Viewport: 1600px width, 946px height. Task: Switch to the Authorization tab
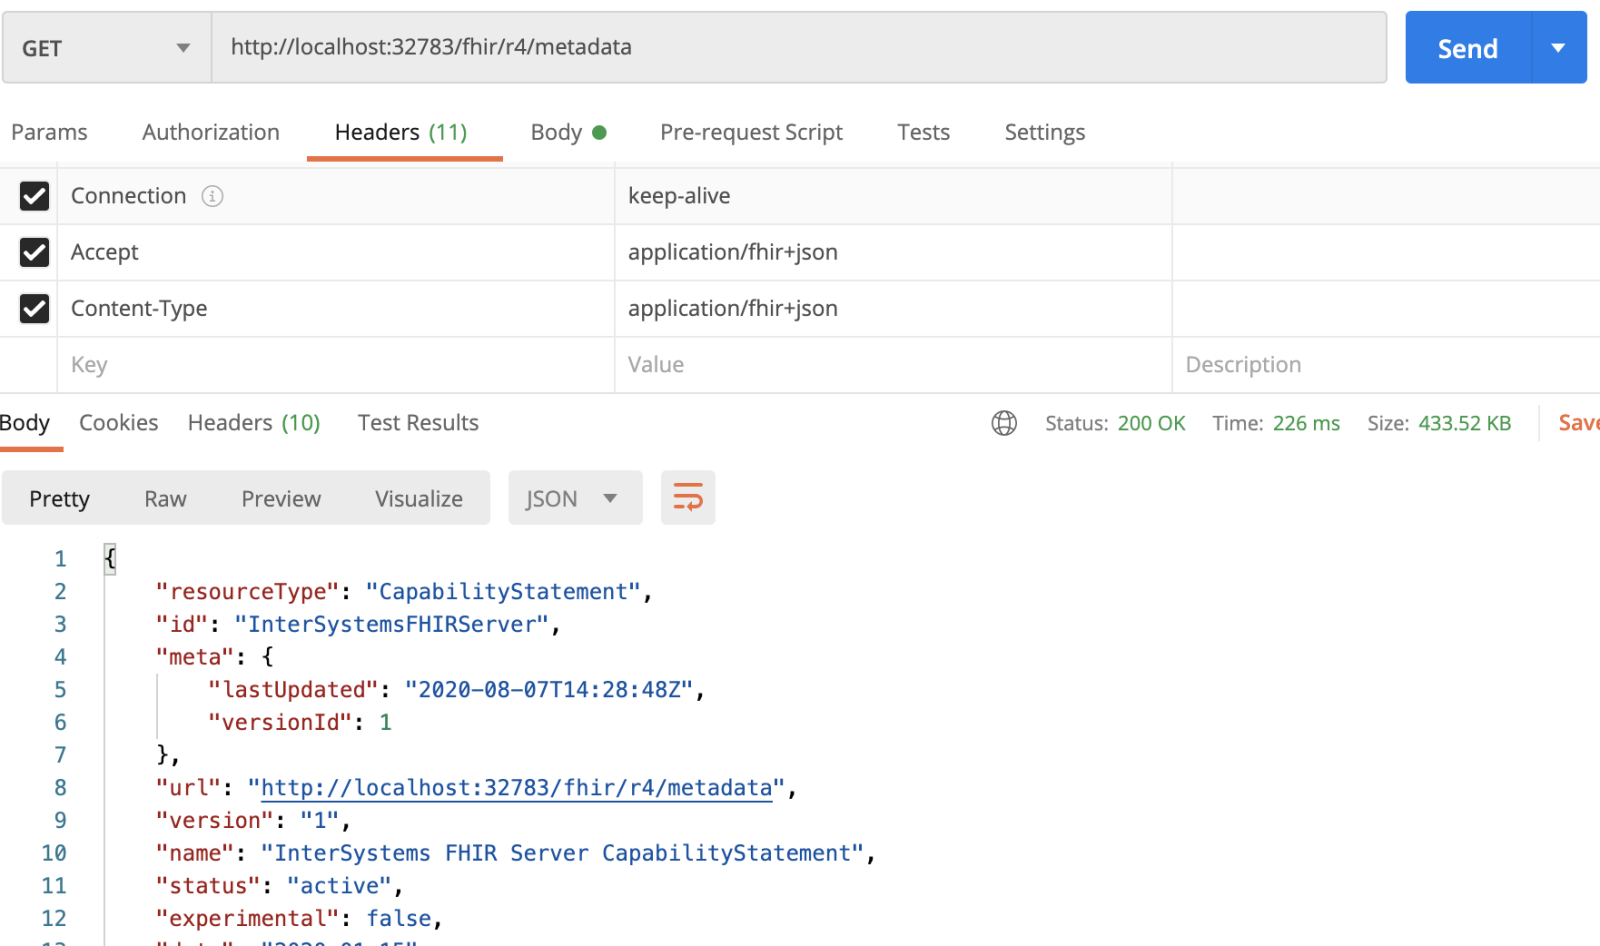pos(211,132)
